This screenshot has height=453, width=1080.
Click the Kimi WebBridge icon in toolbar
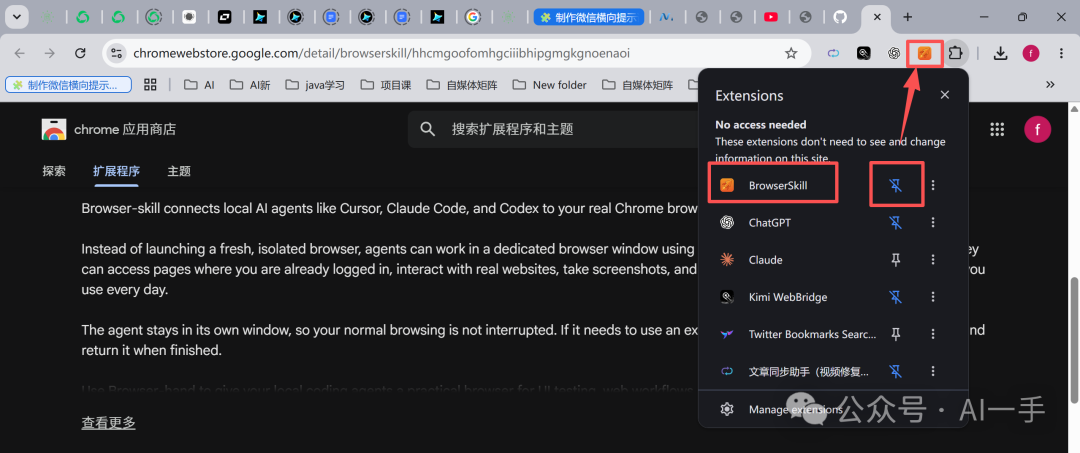point(864,53)
